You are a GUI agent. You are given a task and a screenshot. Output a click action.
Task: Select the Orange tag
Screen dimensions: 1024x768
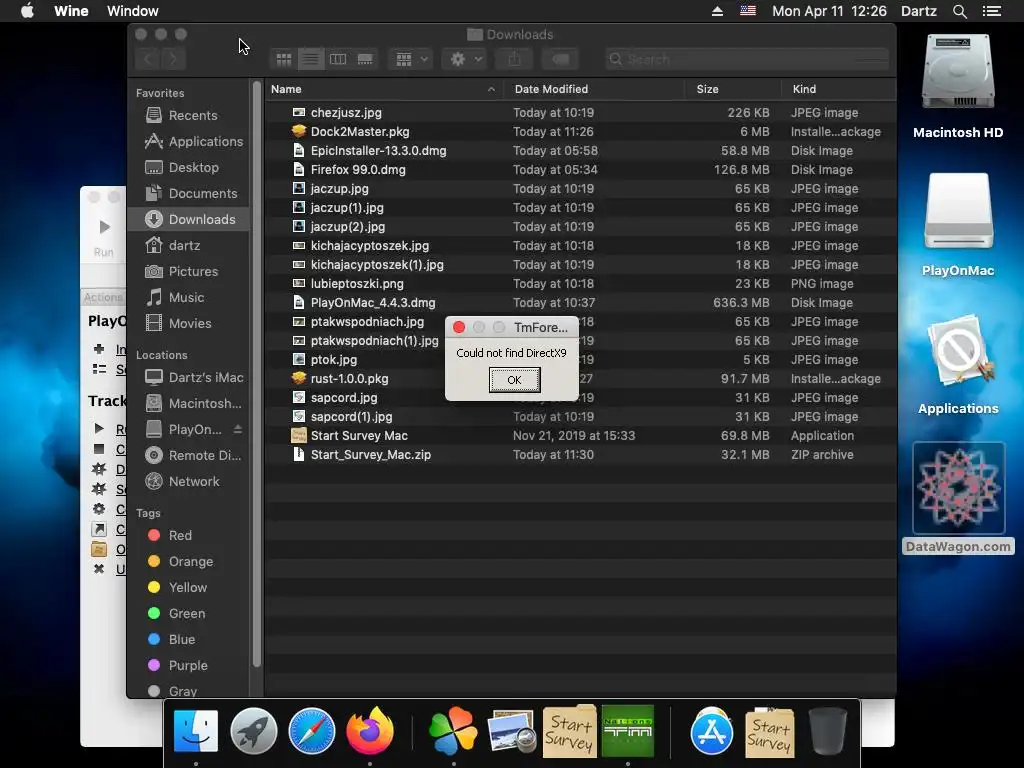coord(188,562)
